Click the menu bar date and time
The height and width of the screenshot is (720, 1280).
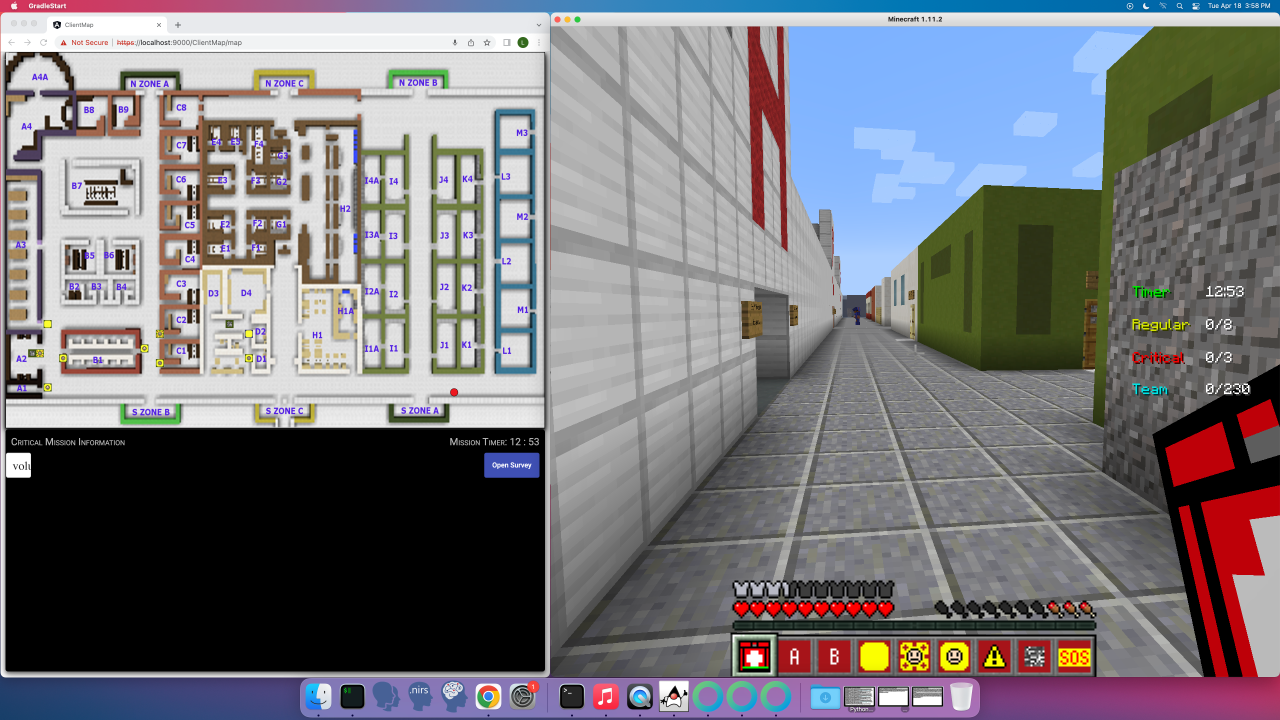(1238, 5)
